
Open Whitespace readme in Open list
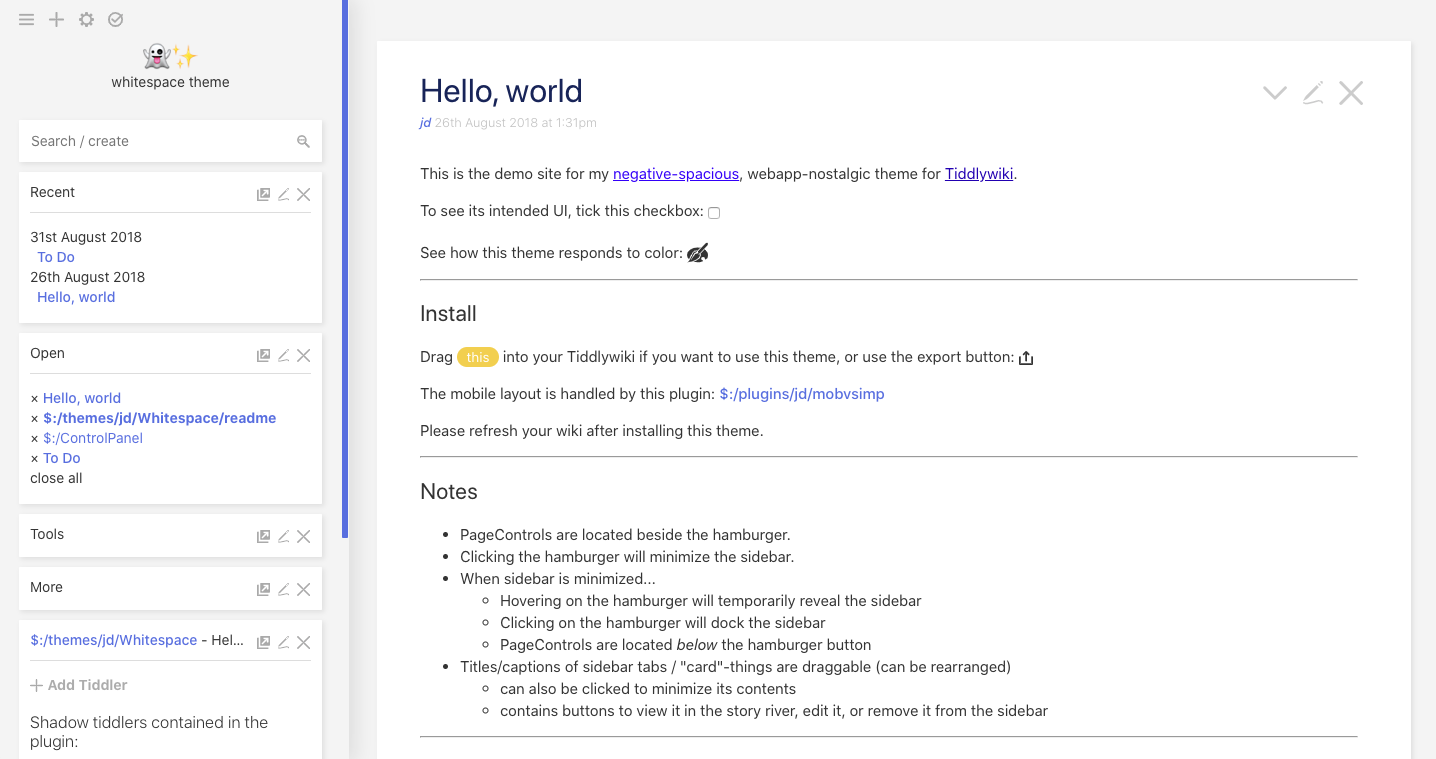[160, 418]
